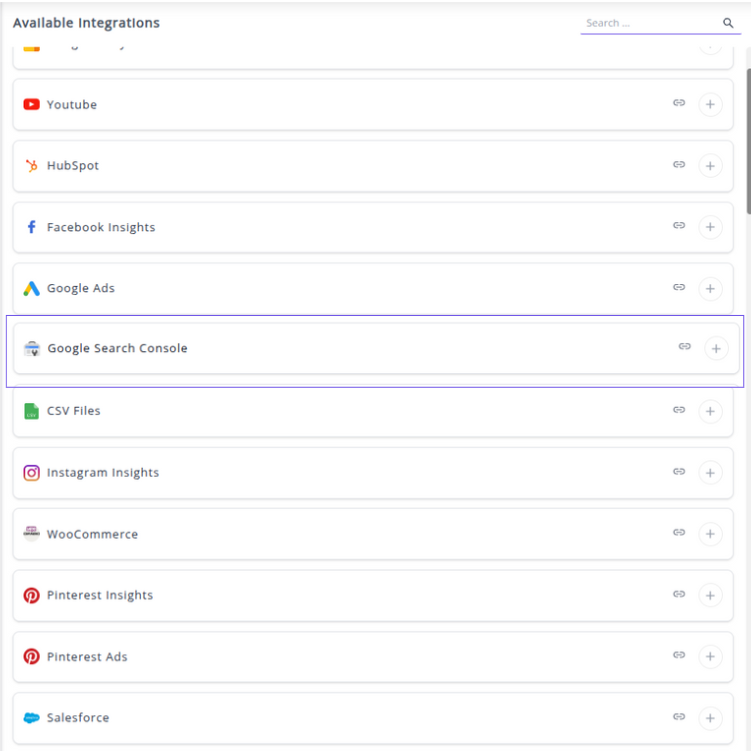Click the link icon for CSV Files
Screen dimensions: 751x751
tap(679, 410)
